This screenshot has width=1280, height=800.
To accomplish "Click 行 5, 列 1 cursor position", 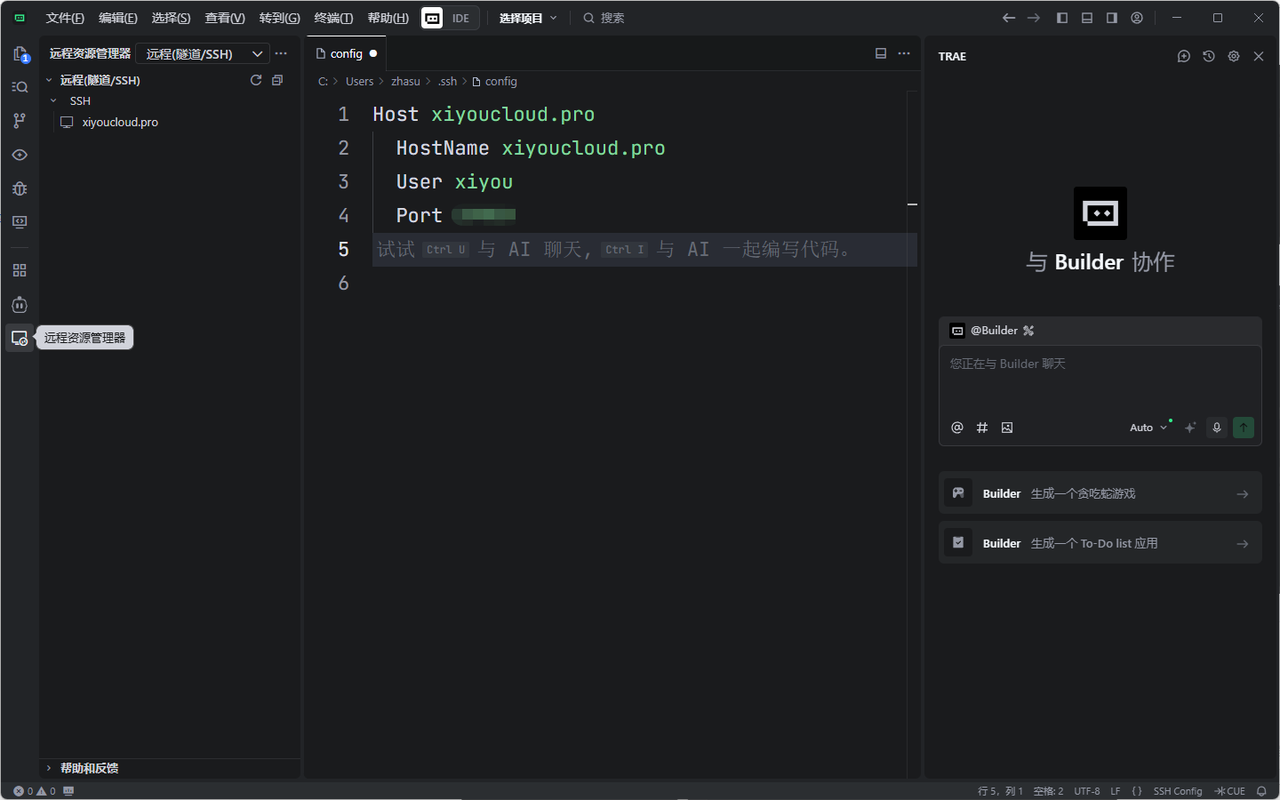I will 1000,791.
